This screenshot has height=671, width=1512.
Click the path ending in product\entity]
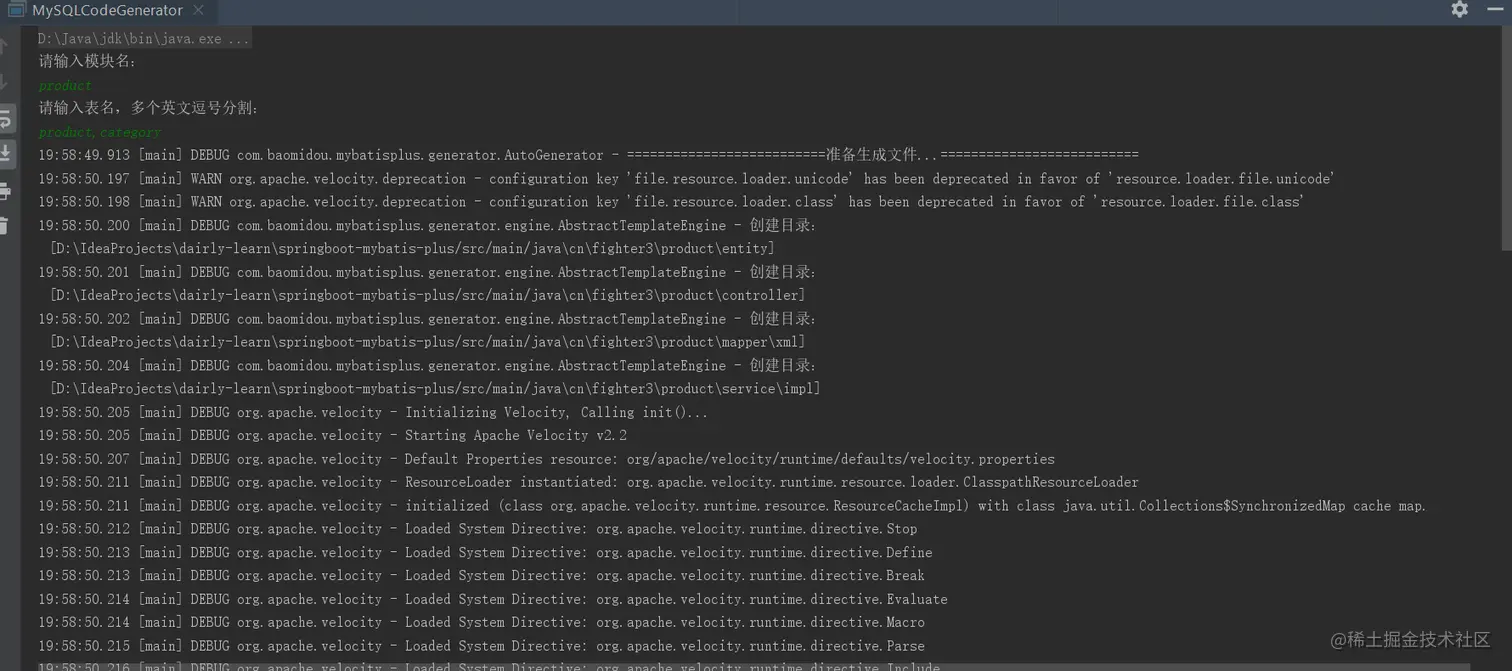[412, 248]
